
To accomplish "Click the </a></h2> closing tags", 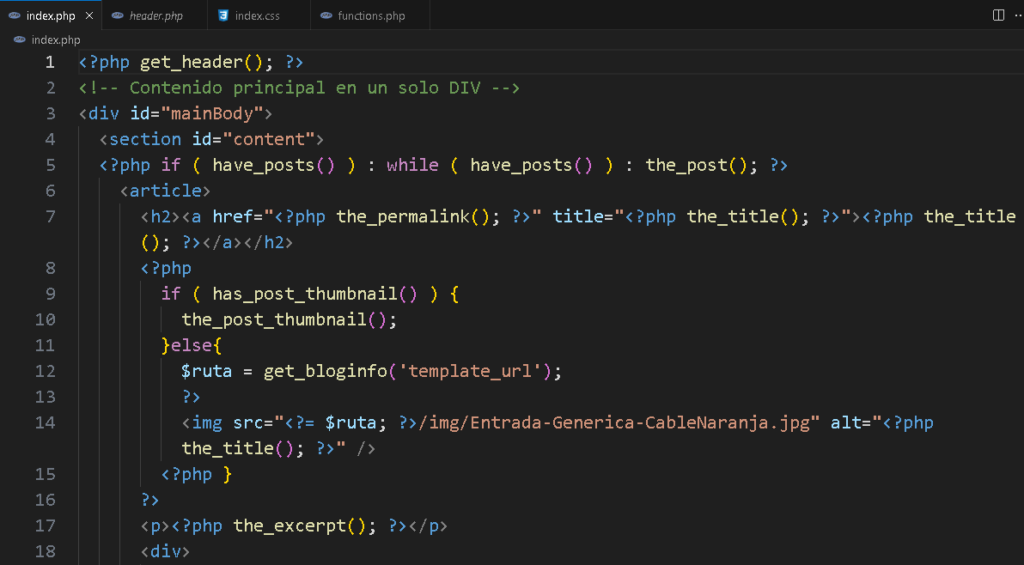I will coord(248,242).
